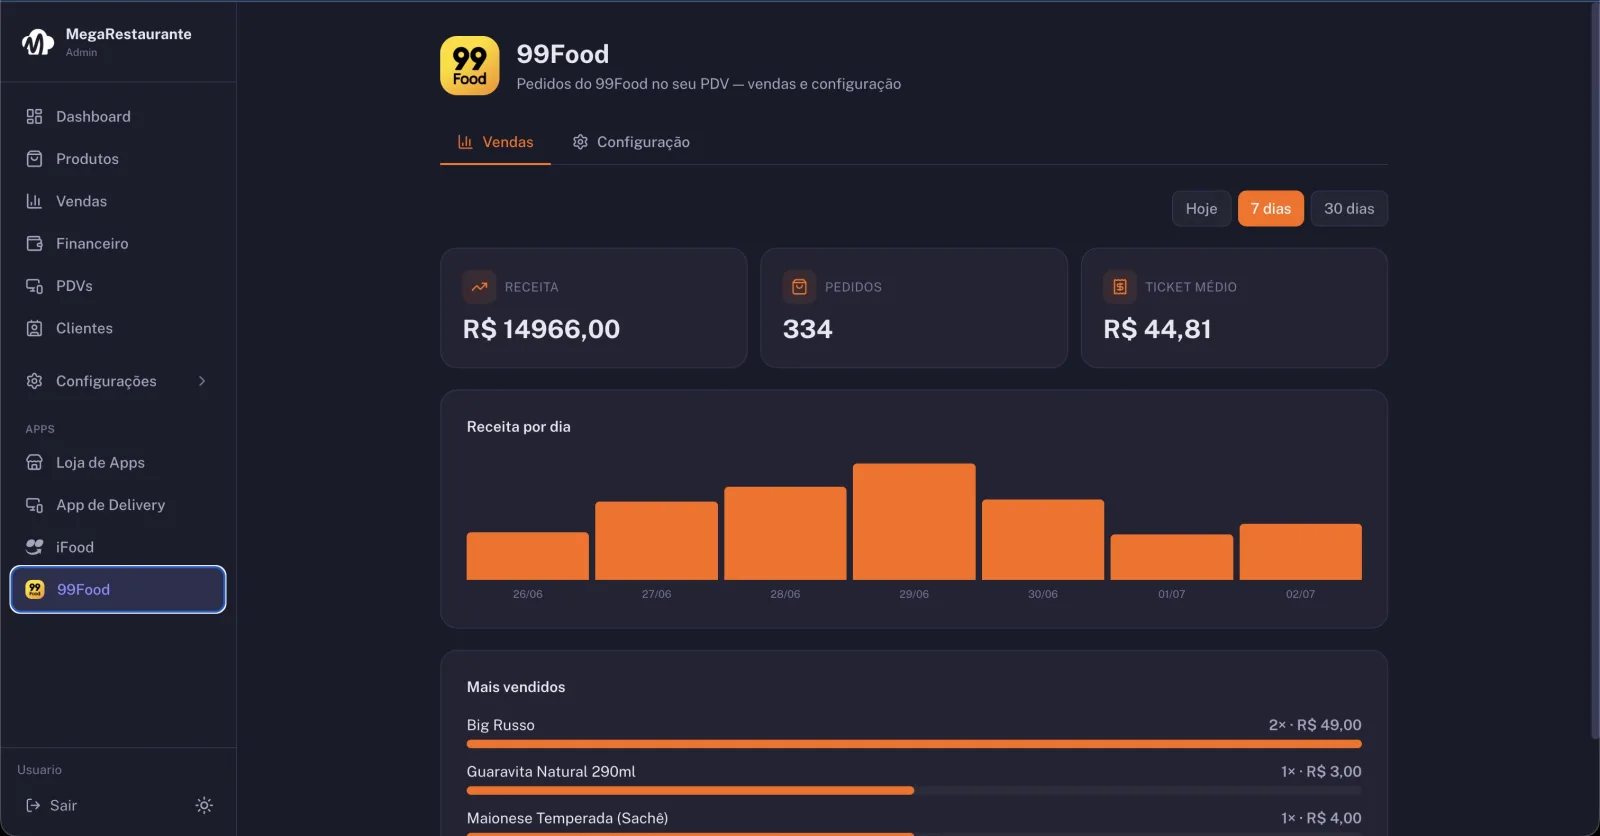This screenshot has height=836, width=1600.
Task: Click the Financeiro wallet icon
Action: click(34, 244)
